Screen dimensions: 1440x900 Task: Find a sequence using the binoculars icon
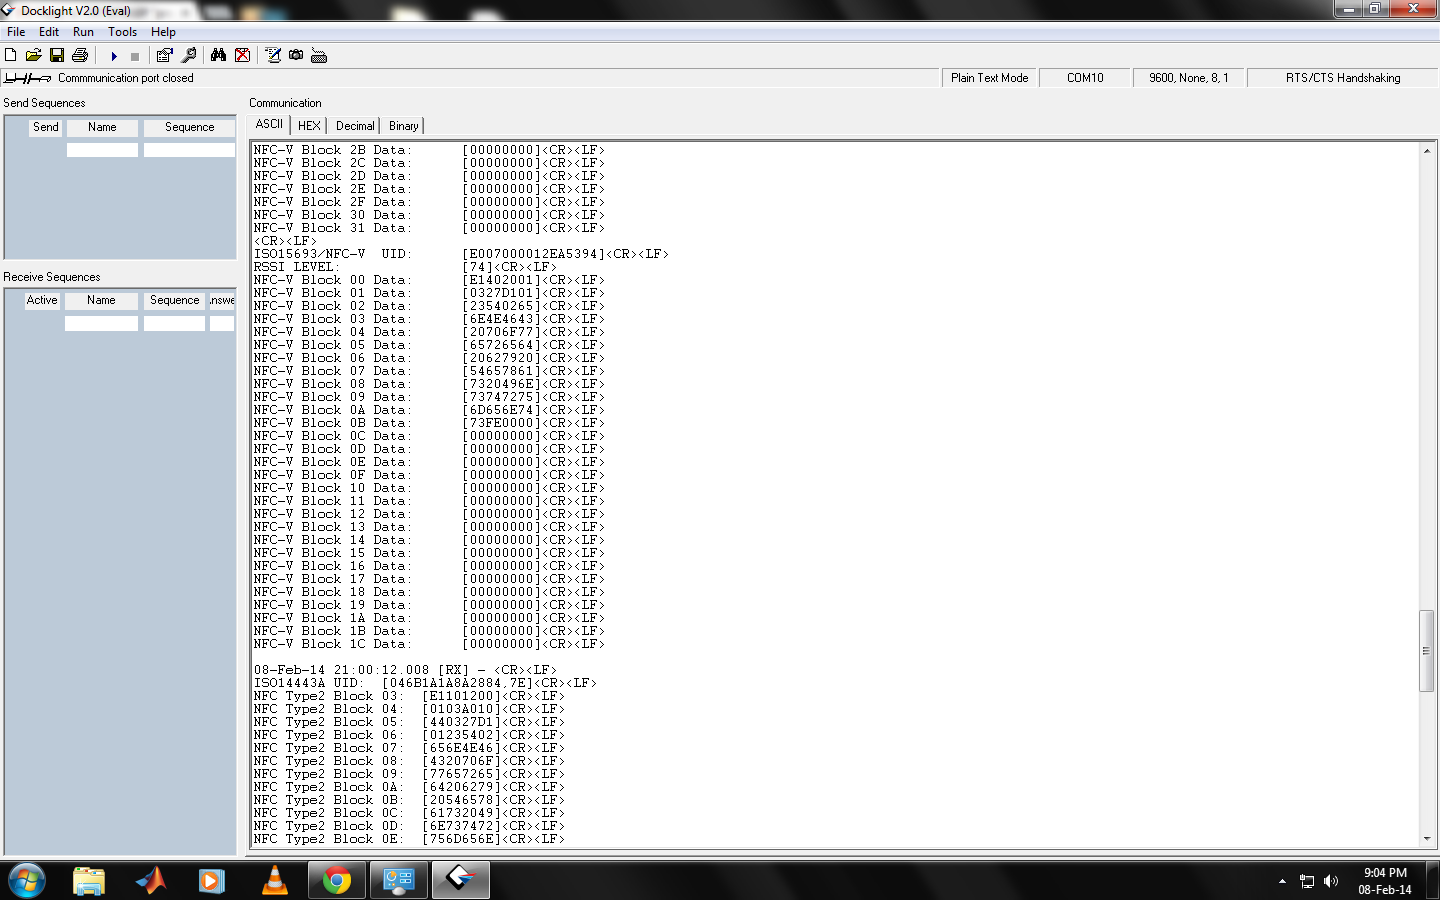(218, 55)
